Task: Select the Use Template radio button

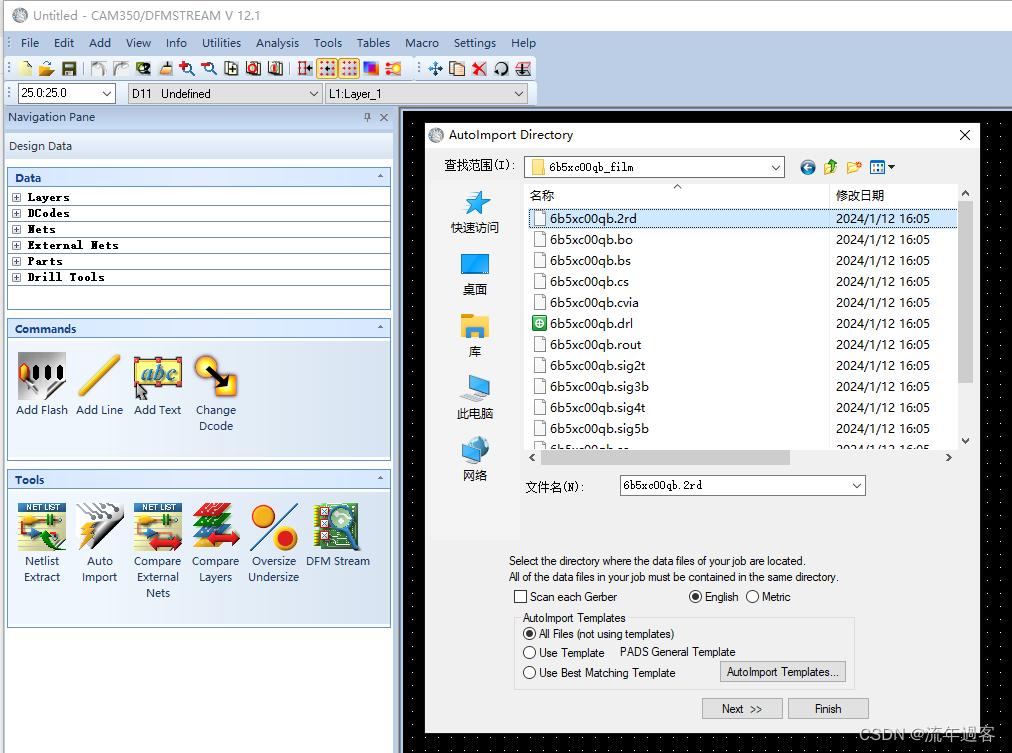Action: [529, 652]
